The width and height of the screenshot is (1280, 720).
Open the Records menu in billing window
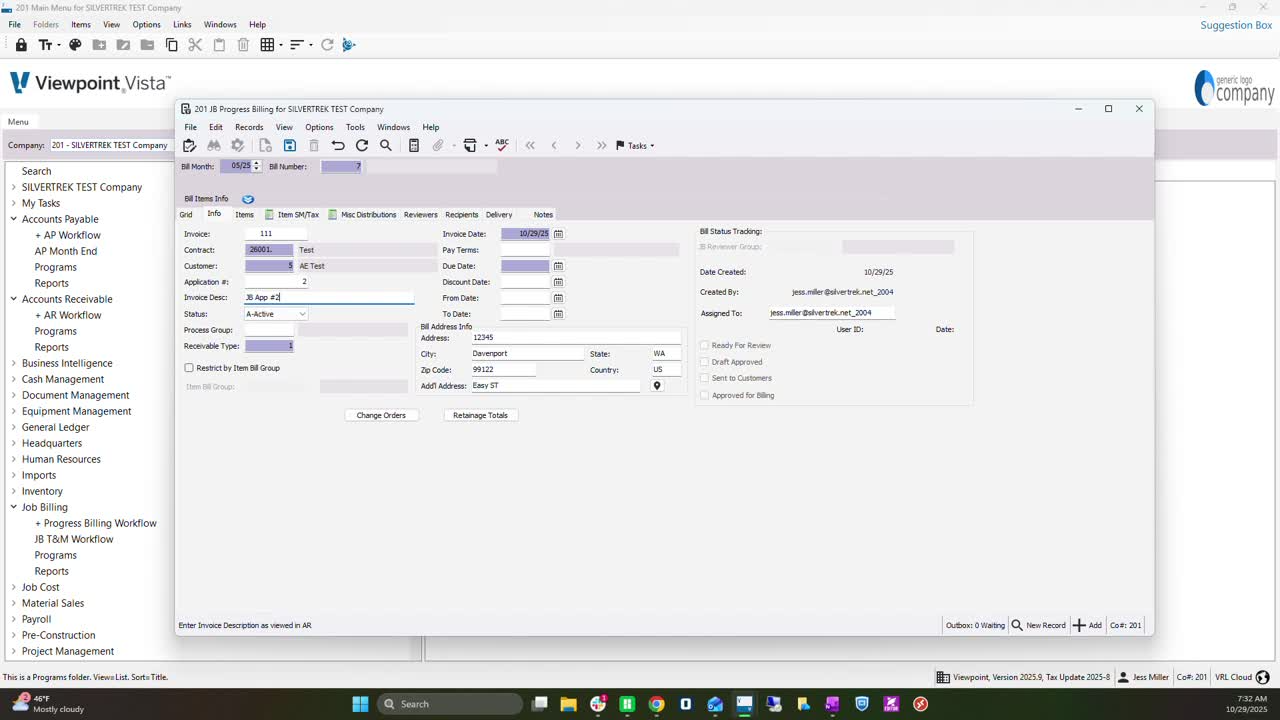pos(249,127)
